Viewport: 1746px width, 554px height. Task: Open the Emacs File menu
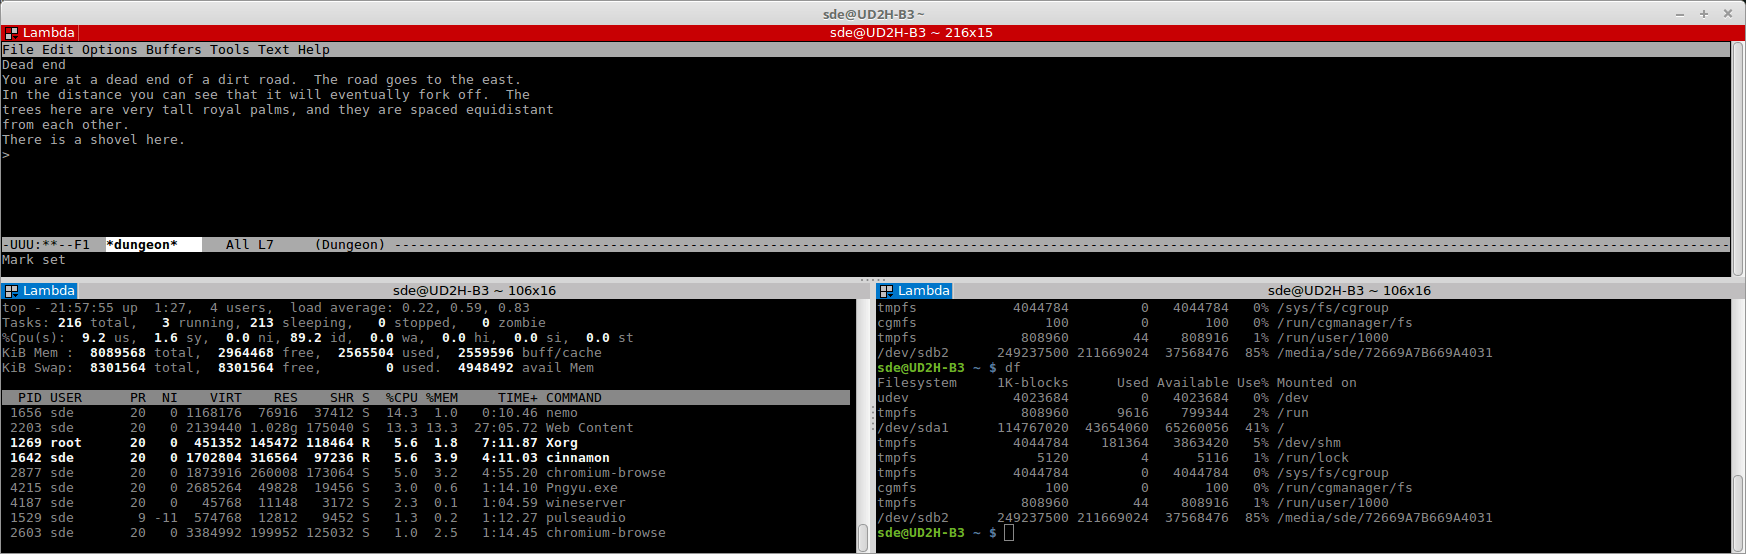click(x=18, y=50)
